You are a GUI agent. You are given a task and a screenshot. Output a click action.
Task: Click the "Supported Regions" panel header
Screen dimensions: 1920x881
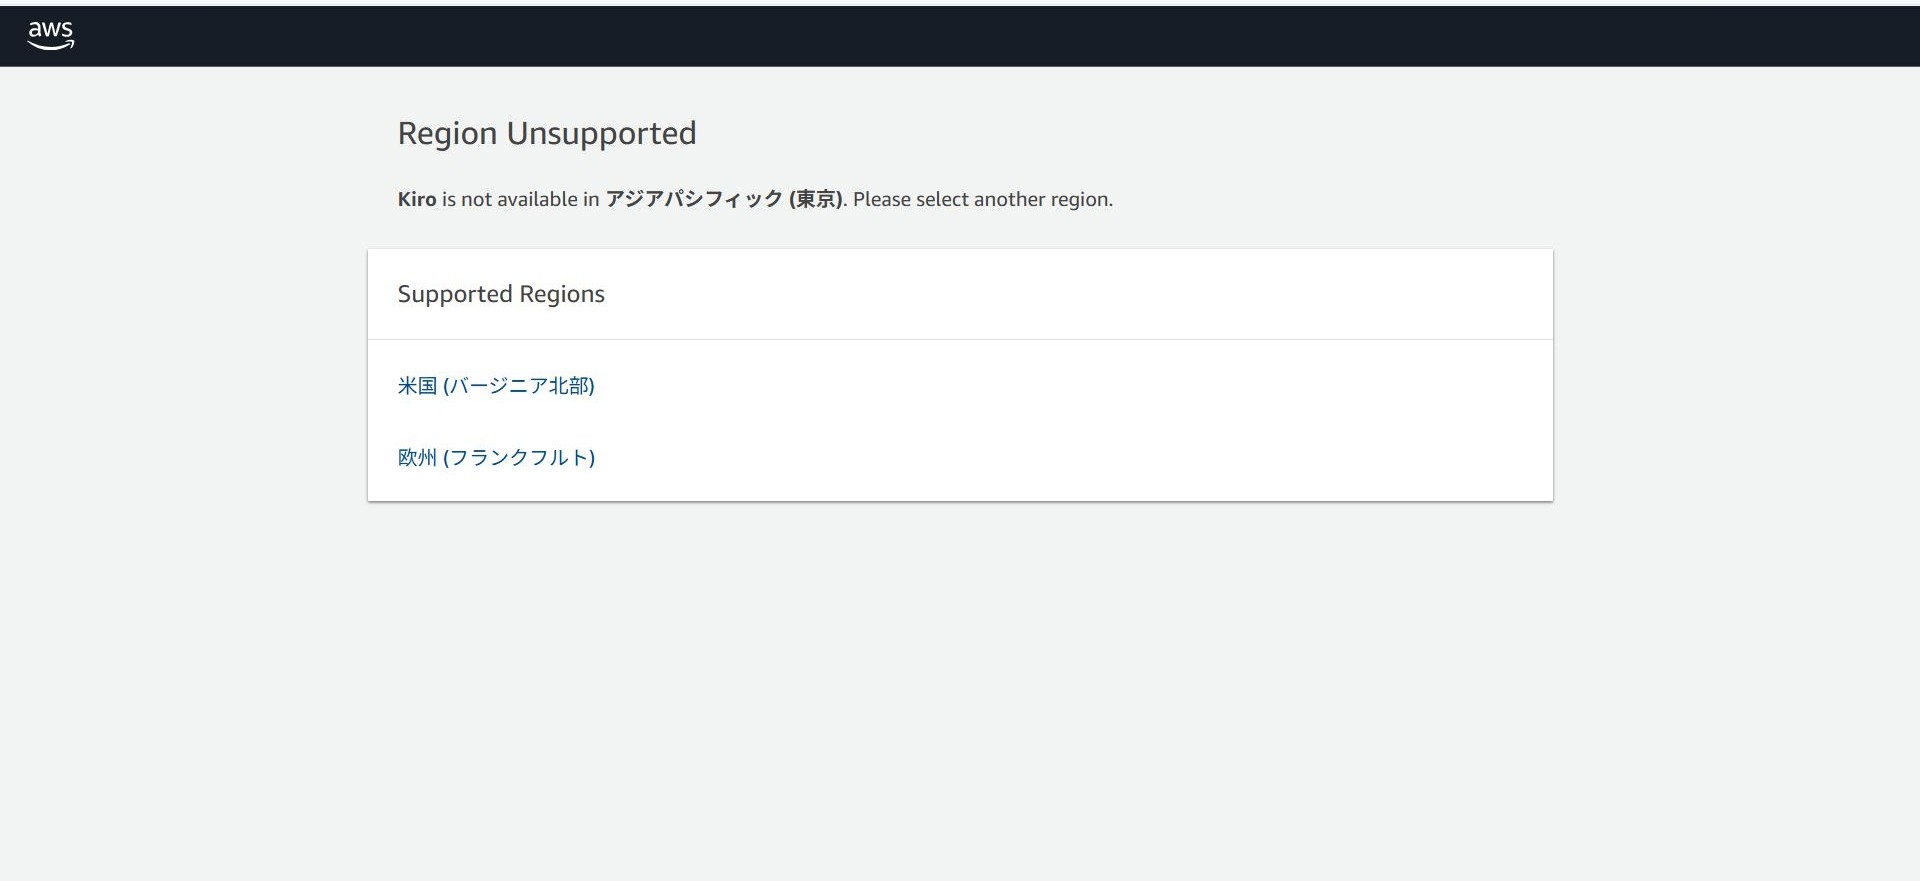pos(501,294)
